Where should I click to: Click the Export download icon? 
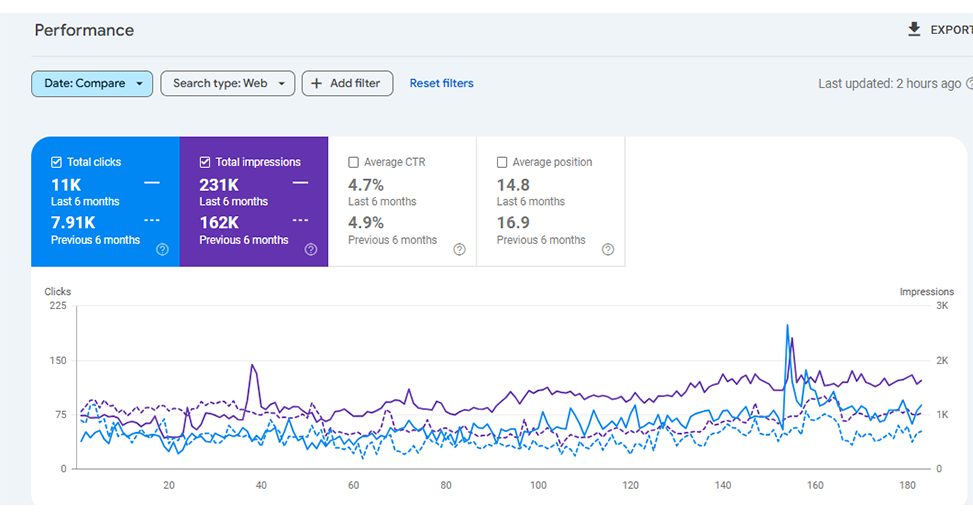pyautogui.click(x=914, y=30)
